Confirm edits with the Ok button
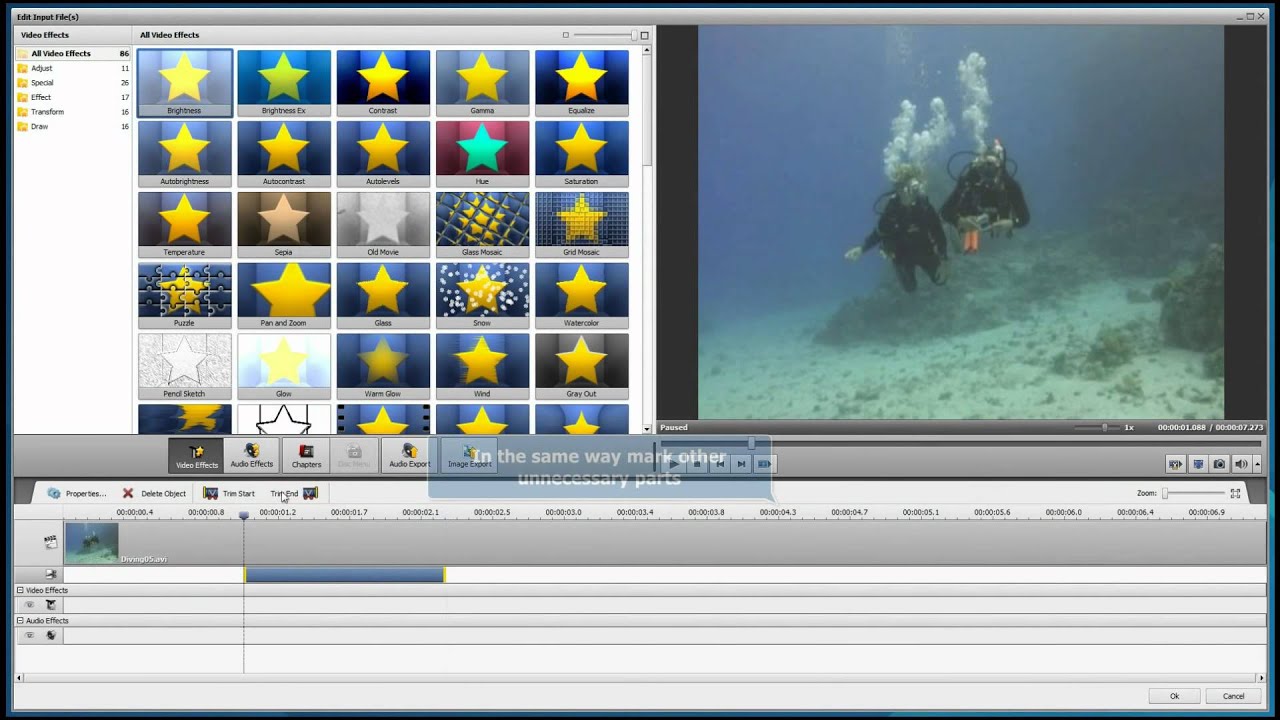 [x=1174, y=696]
